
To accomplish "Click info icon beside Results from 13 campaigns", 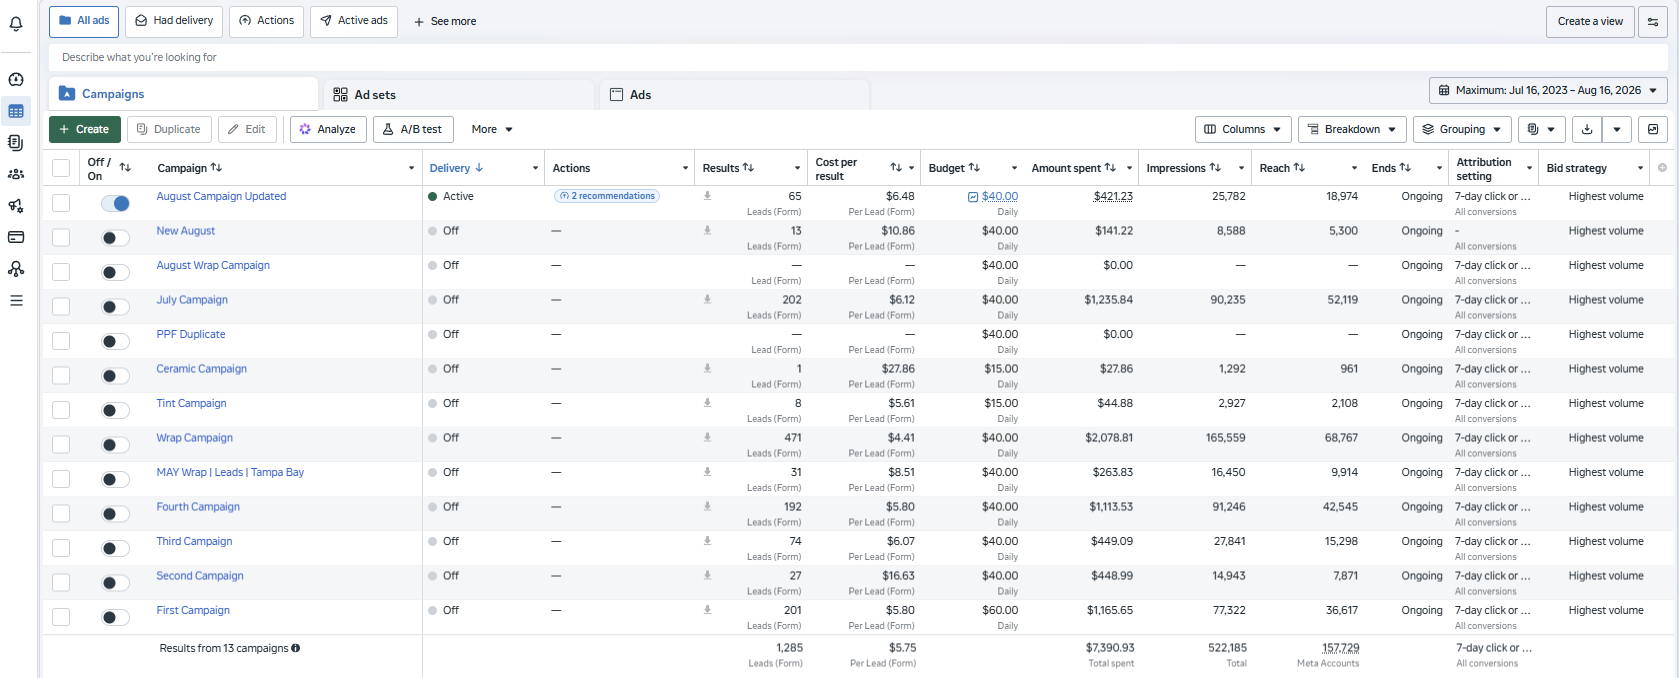I will (296, 648).
